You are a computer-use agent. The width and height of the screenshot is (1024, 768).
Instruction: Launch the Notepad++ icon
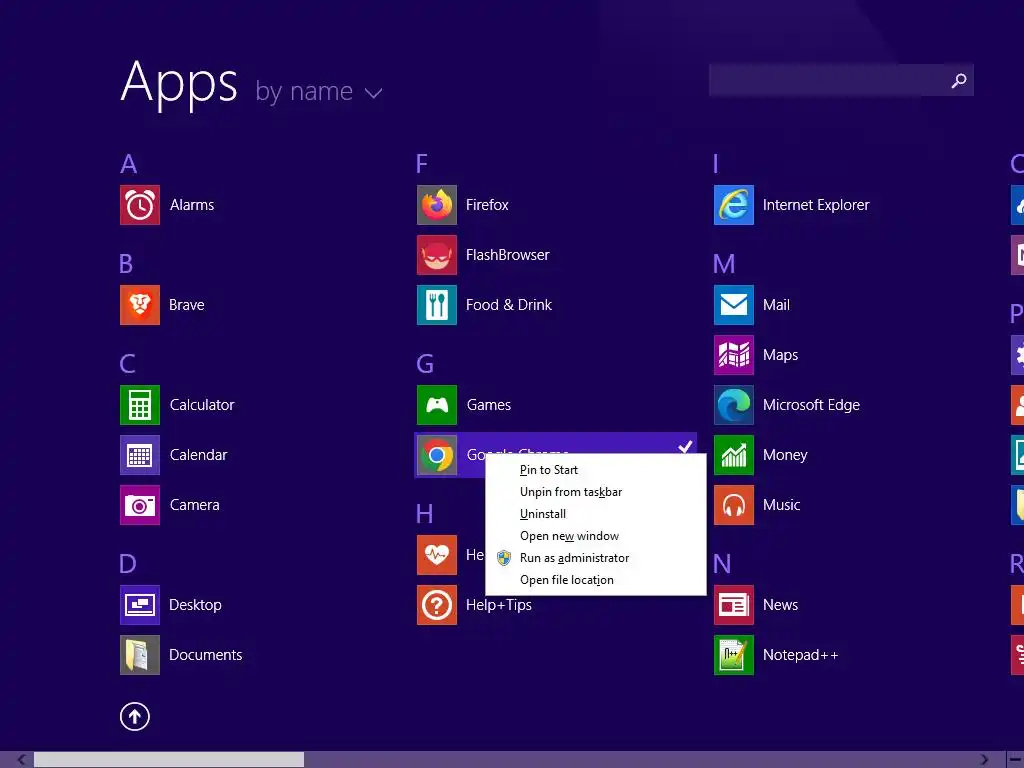click(734, 655)
